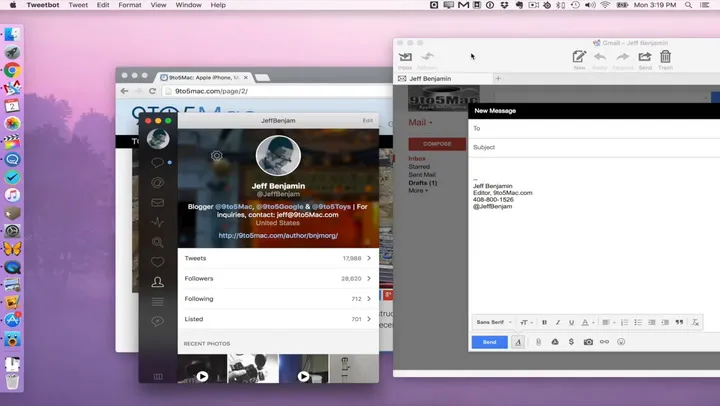Click the indent more icon in compose toolbar

665,322
